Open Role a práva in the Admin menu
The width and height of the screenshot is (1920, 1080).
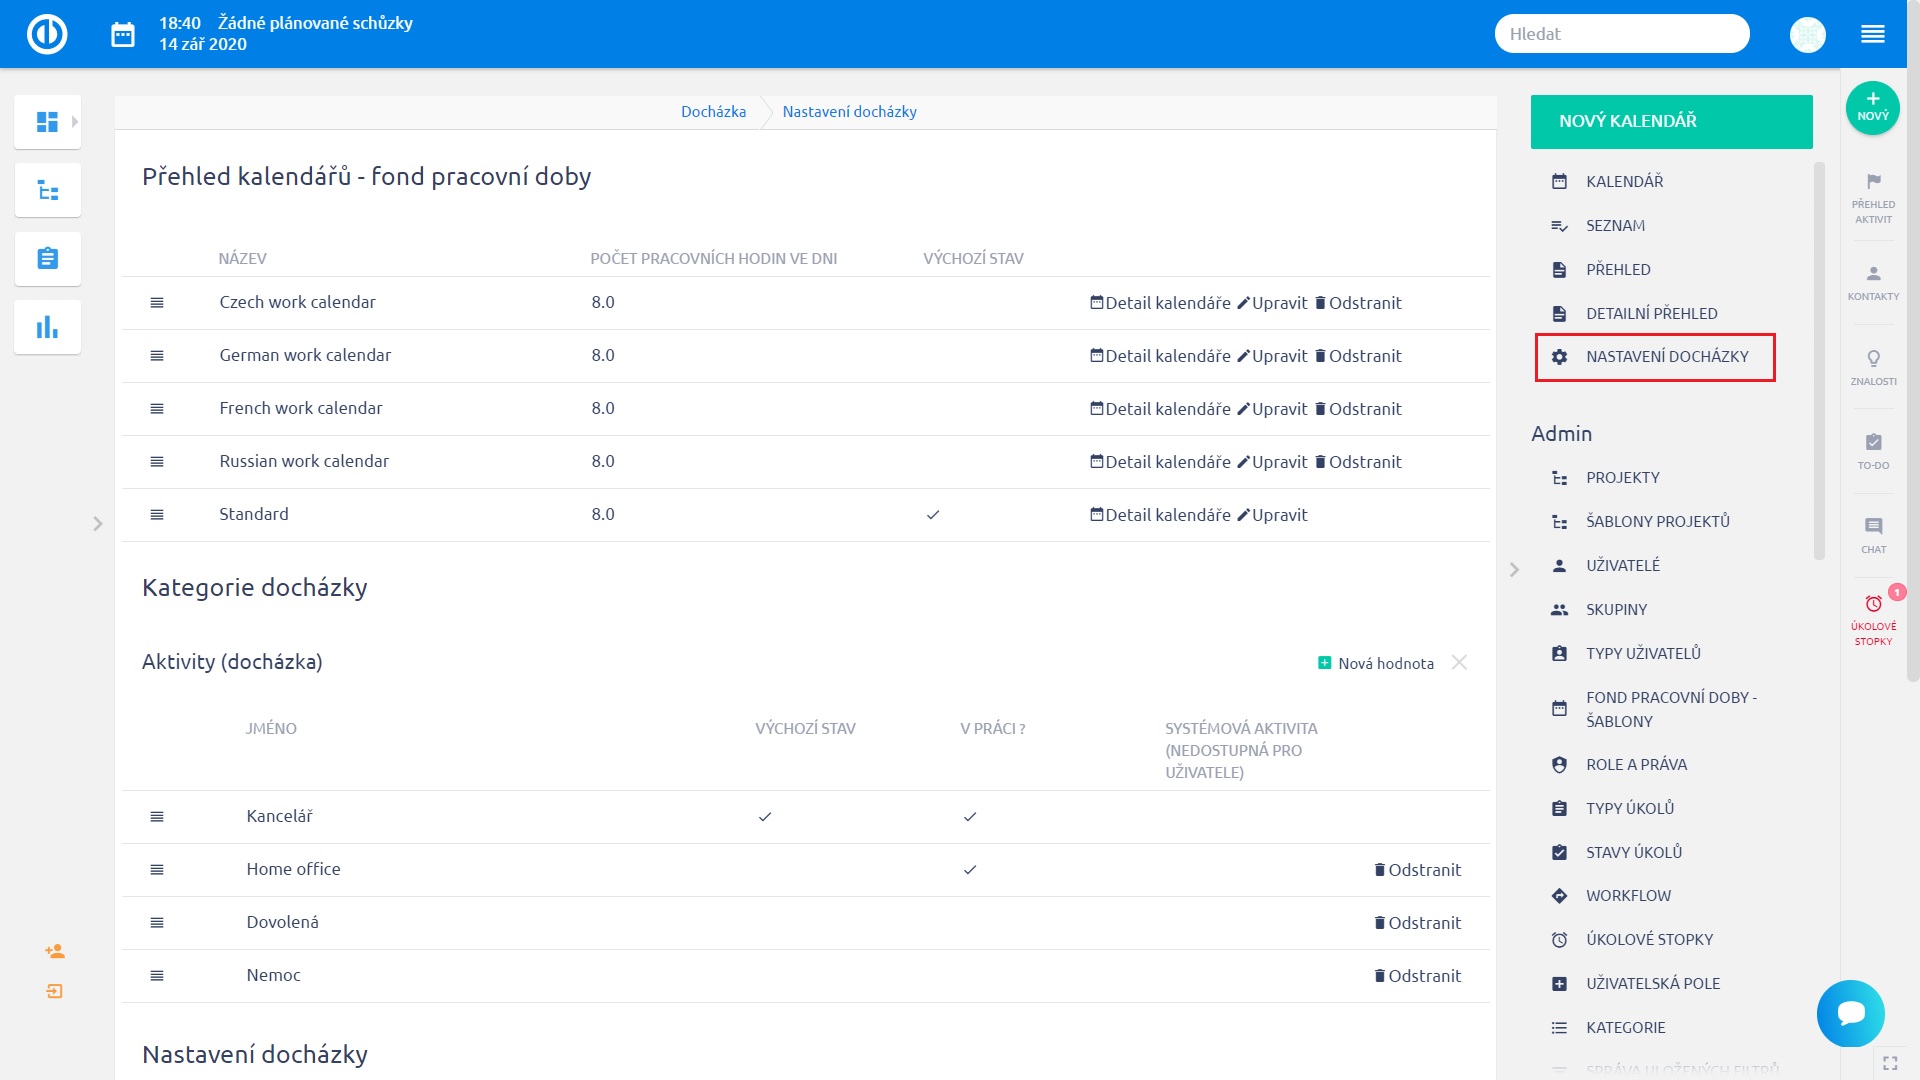[x=1636, y=764]
